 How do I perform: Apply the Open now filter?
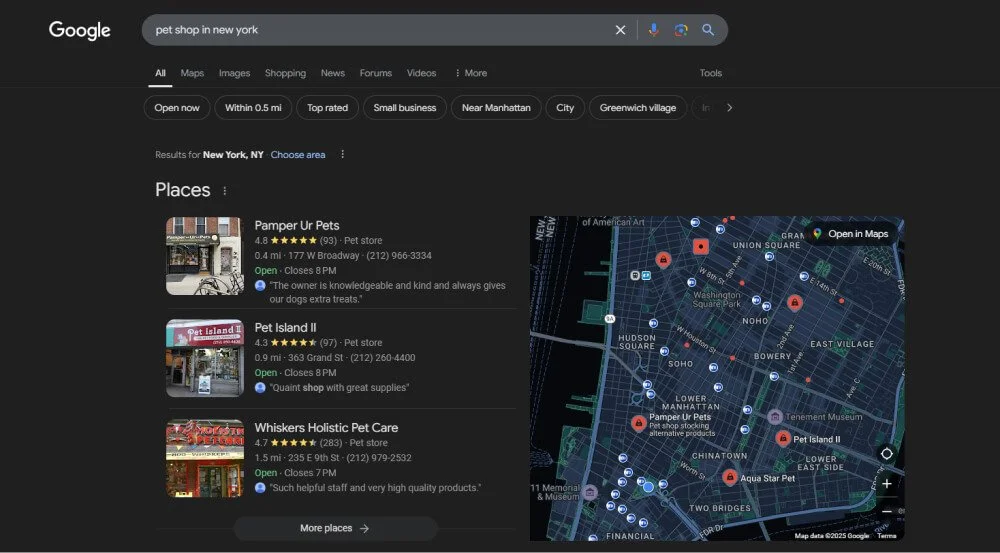point(177,108)
